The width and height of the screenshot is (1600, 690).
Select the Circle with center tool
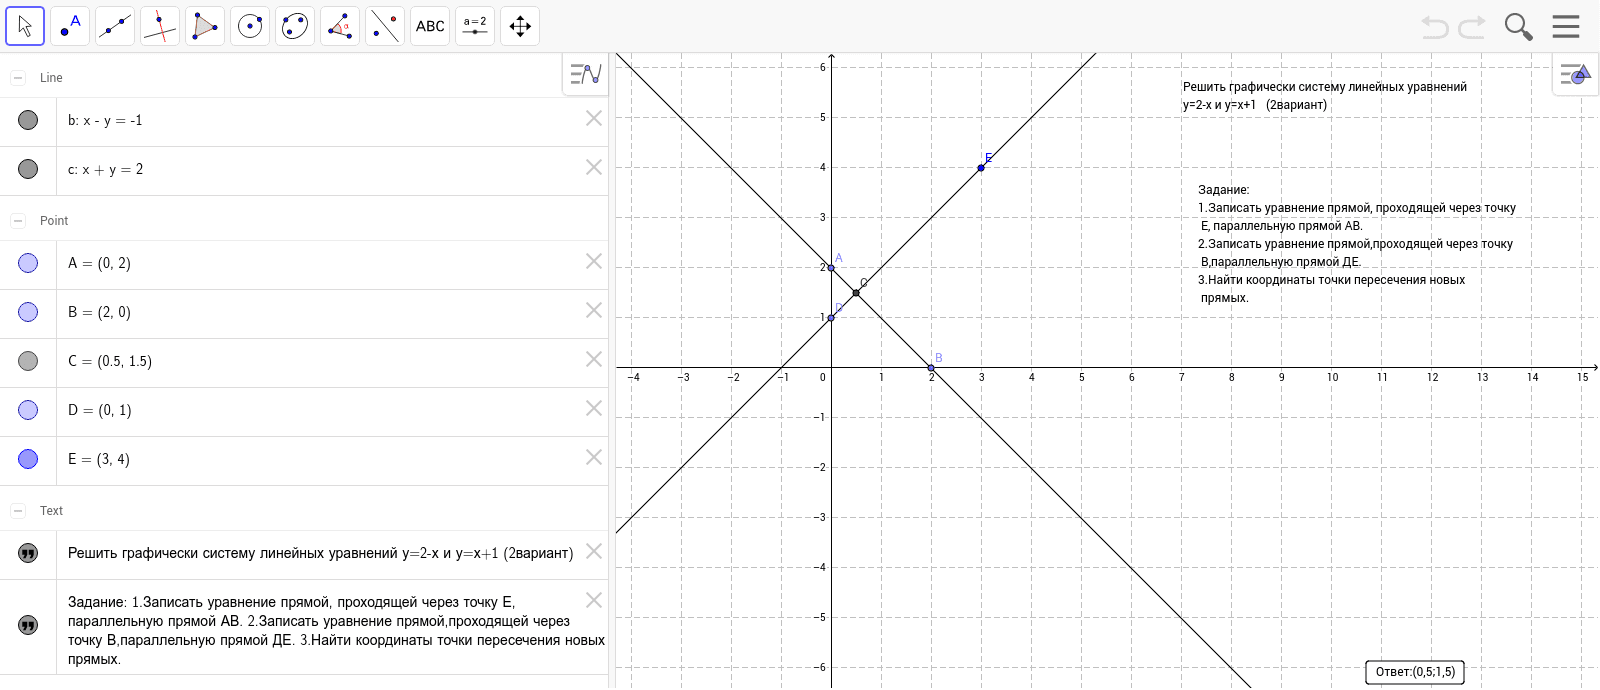point(250,26)
